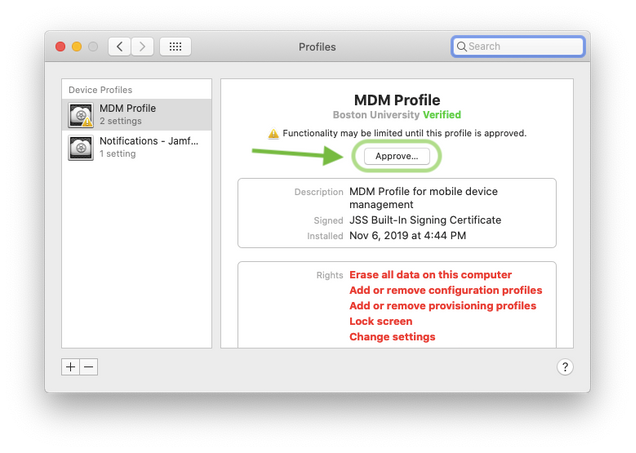Click 'Change settings' right
The height and width of the screenshot is (453, 636).
click(x=392, y=337)
